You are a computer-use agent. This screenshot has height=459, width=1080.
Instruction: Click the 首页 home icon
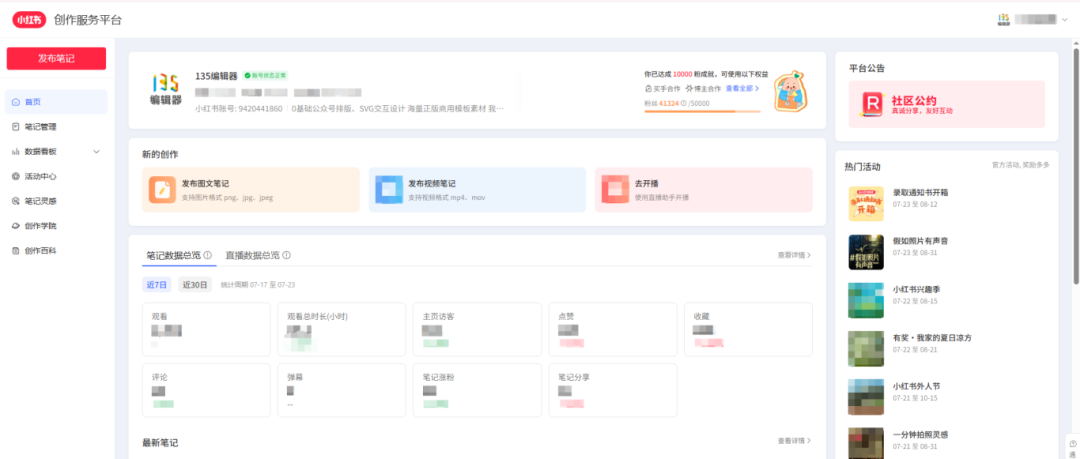[16, 102]
